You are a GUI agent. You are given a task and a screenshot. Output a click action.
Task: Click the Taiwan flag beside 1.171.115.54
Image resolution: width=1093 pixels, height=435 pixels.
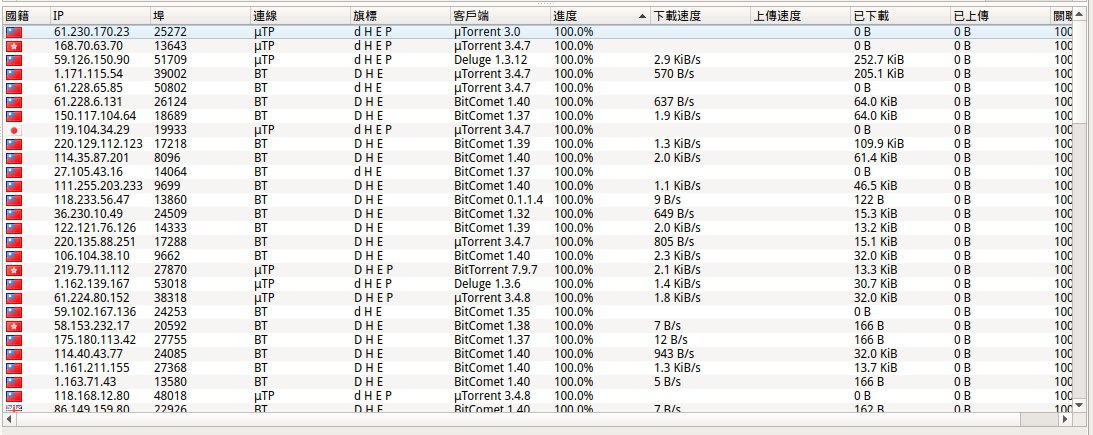14,74
